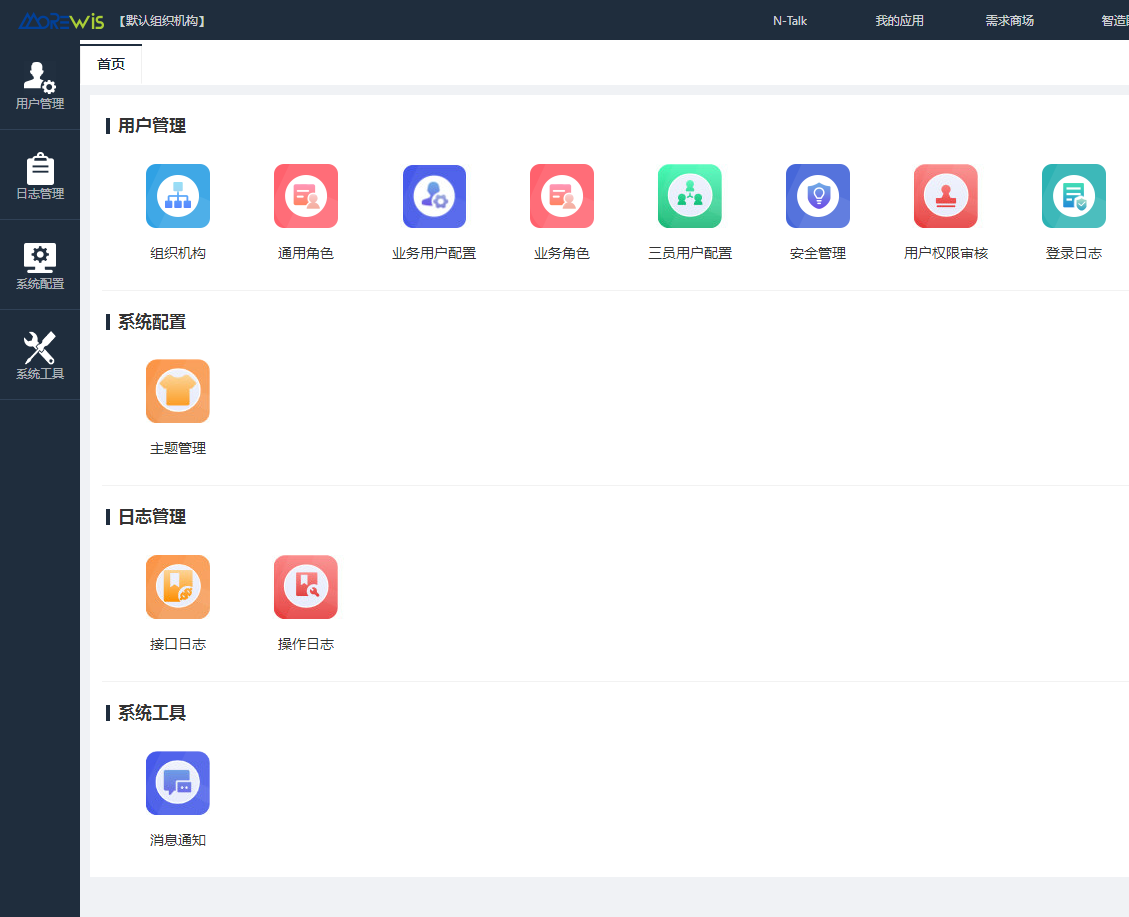Check the 操作日志 icon
This screenshot has height=917, width=1129.
(x=305, y=587)
